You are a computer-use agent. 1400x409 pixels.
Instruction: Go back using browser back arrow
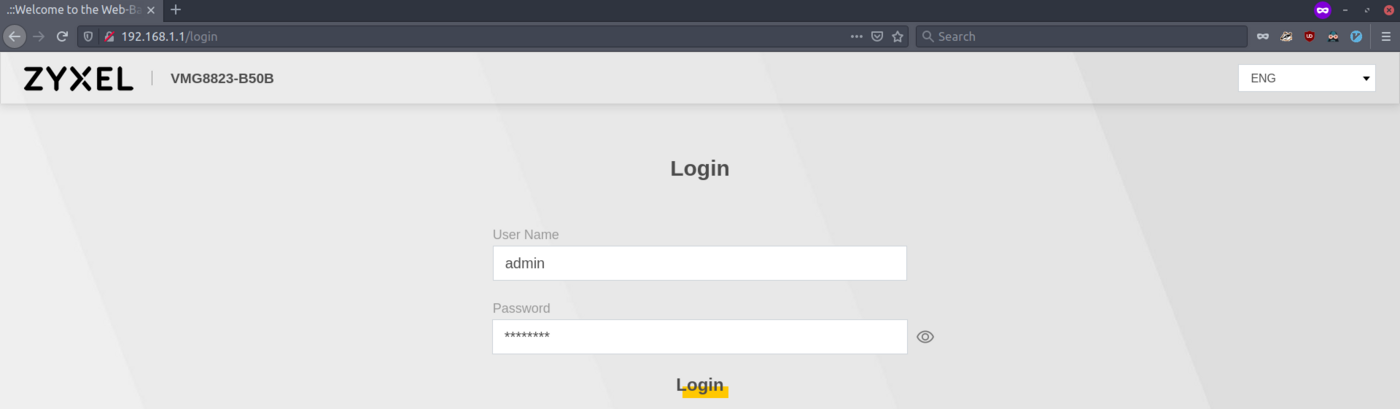point(14,36)
